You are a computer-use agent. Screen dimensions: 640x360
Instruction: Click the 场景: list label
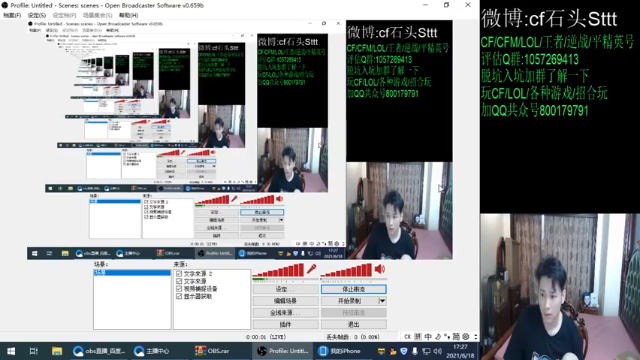(101, 264)
